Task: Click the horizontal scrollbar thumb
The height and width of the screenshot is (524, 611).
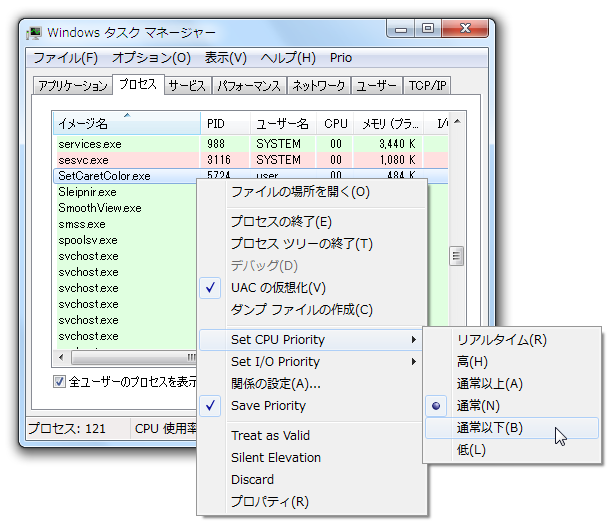Action: (134, 357)
